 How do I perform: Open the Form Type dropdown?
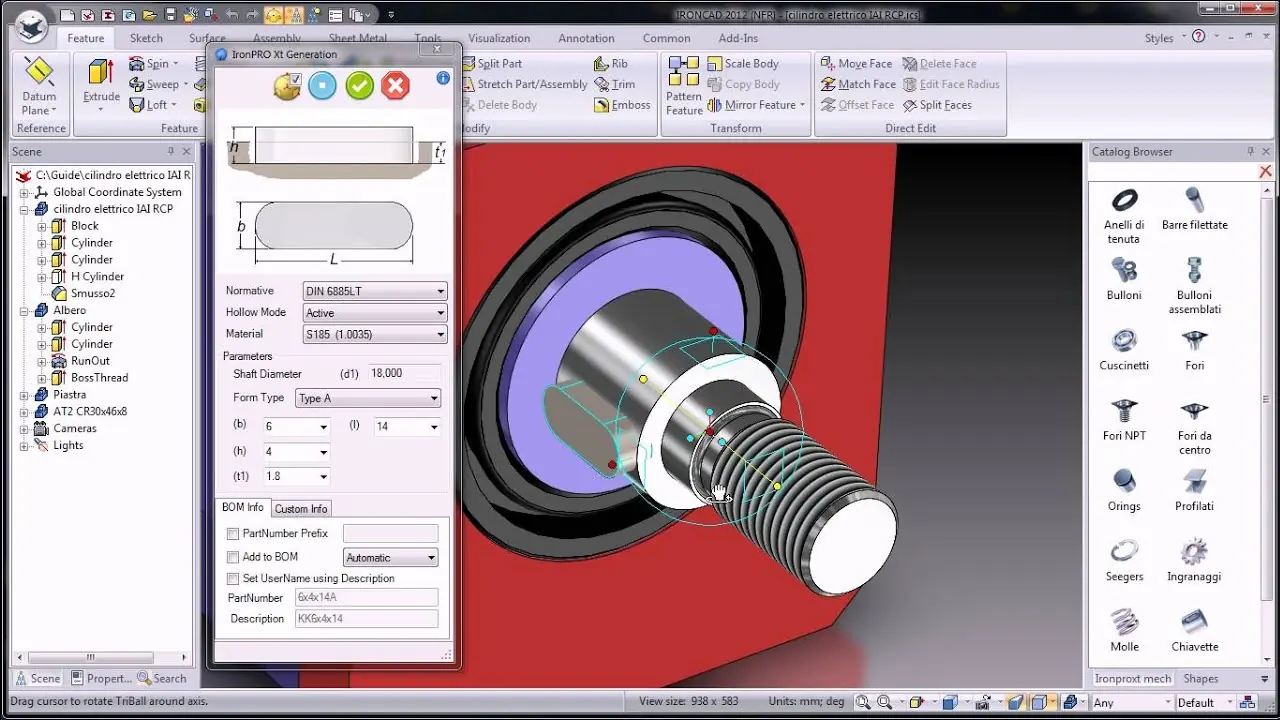368,398
